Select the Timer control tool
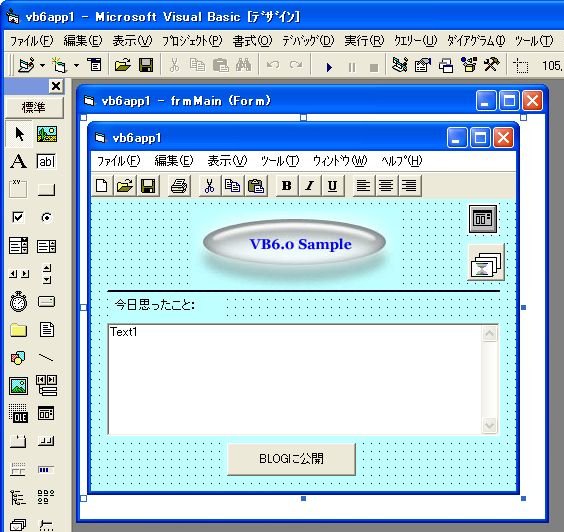 18,301
